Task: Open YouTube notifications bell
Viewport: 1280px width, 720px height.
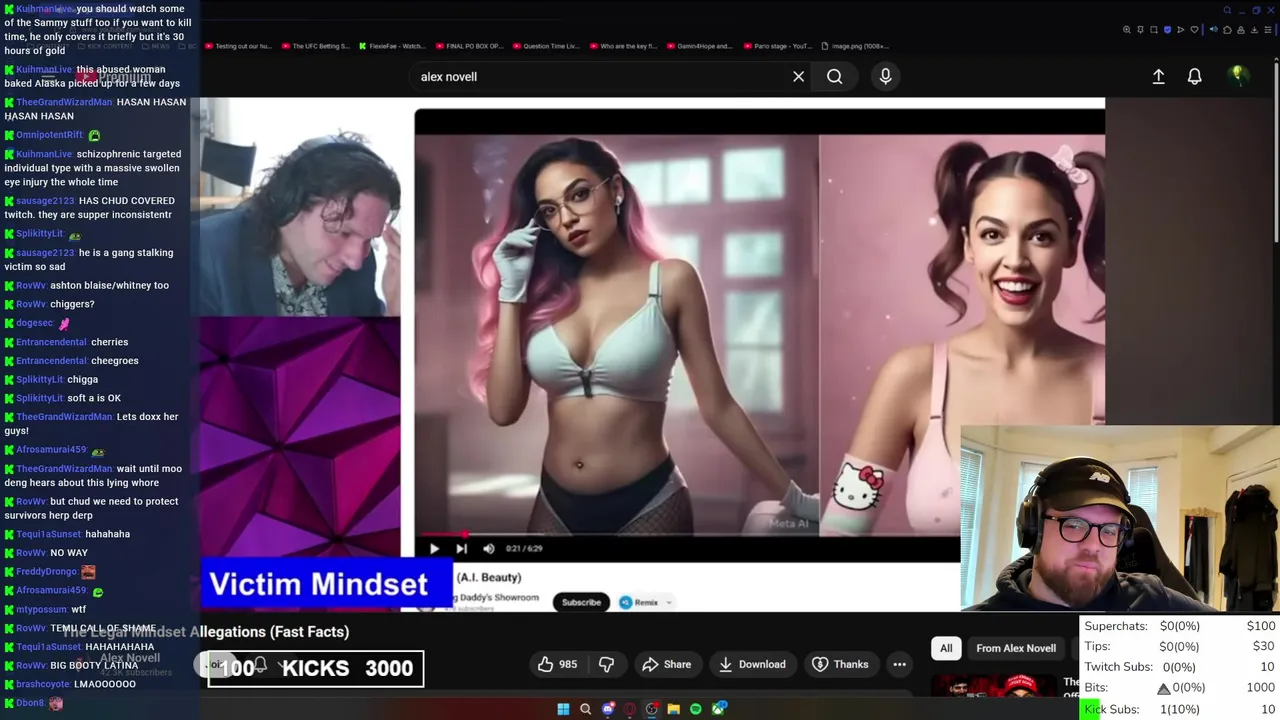Action: click(x=1194, y=76)
